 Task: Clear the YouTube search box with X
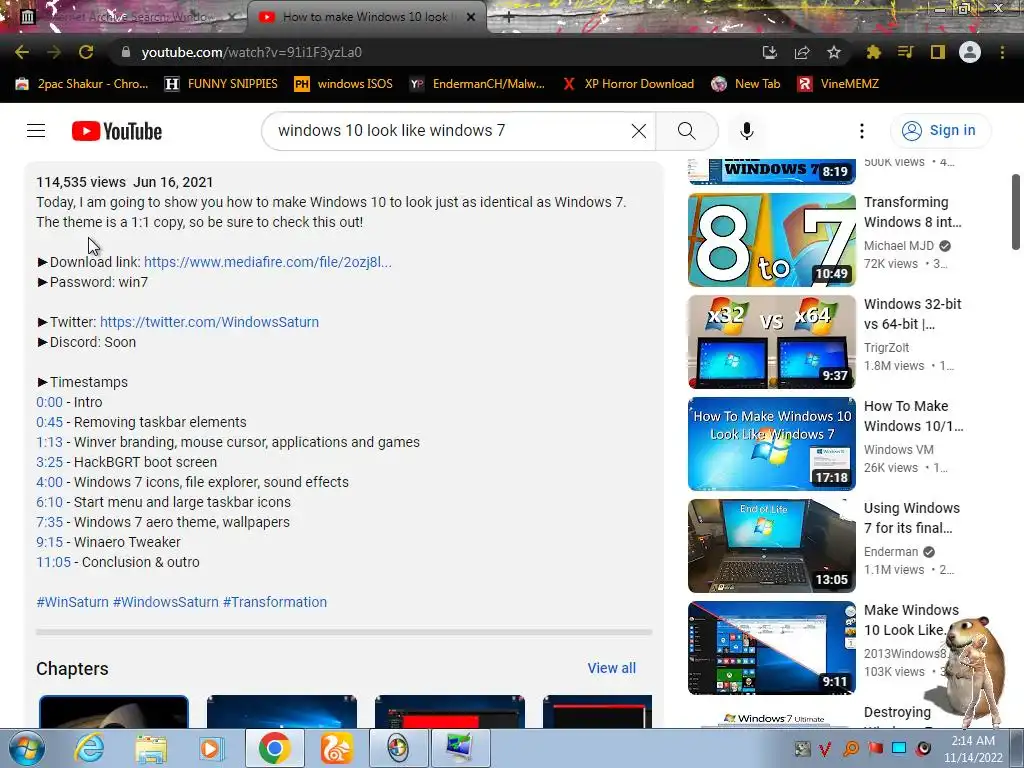(639, 131)
